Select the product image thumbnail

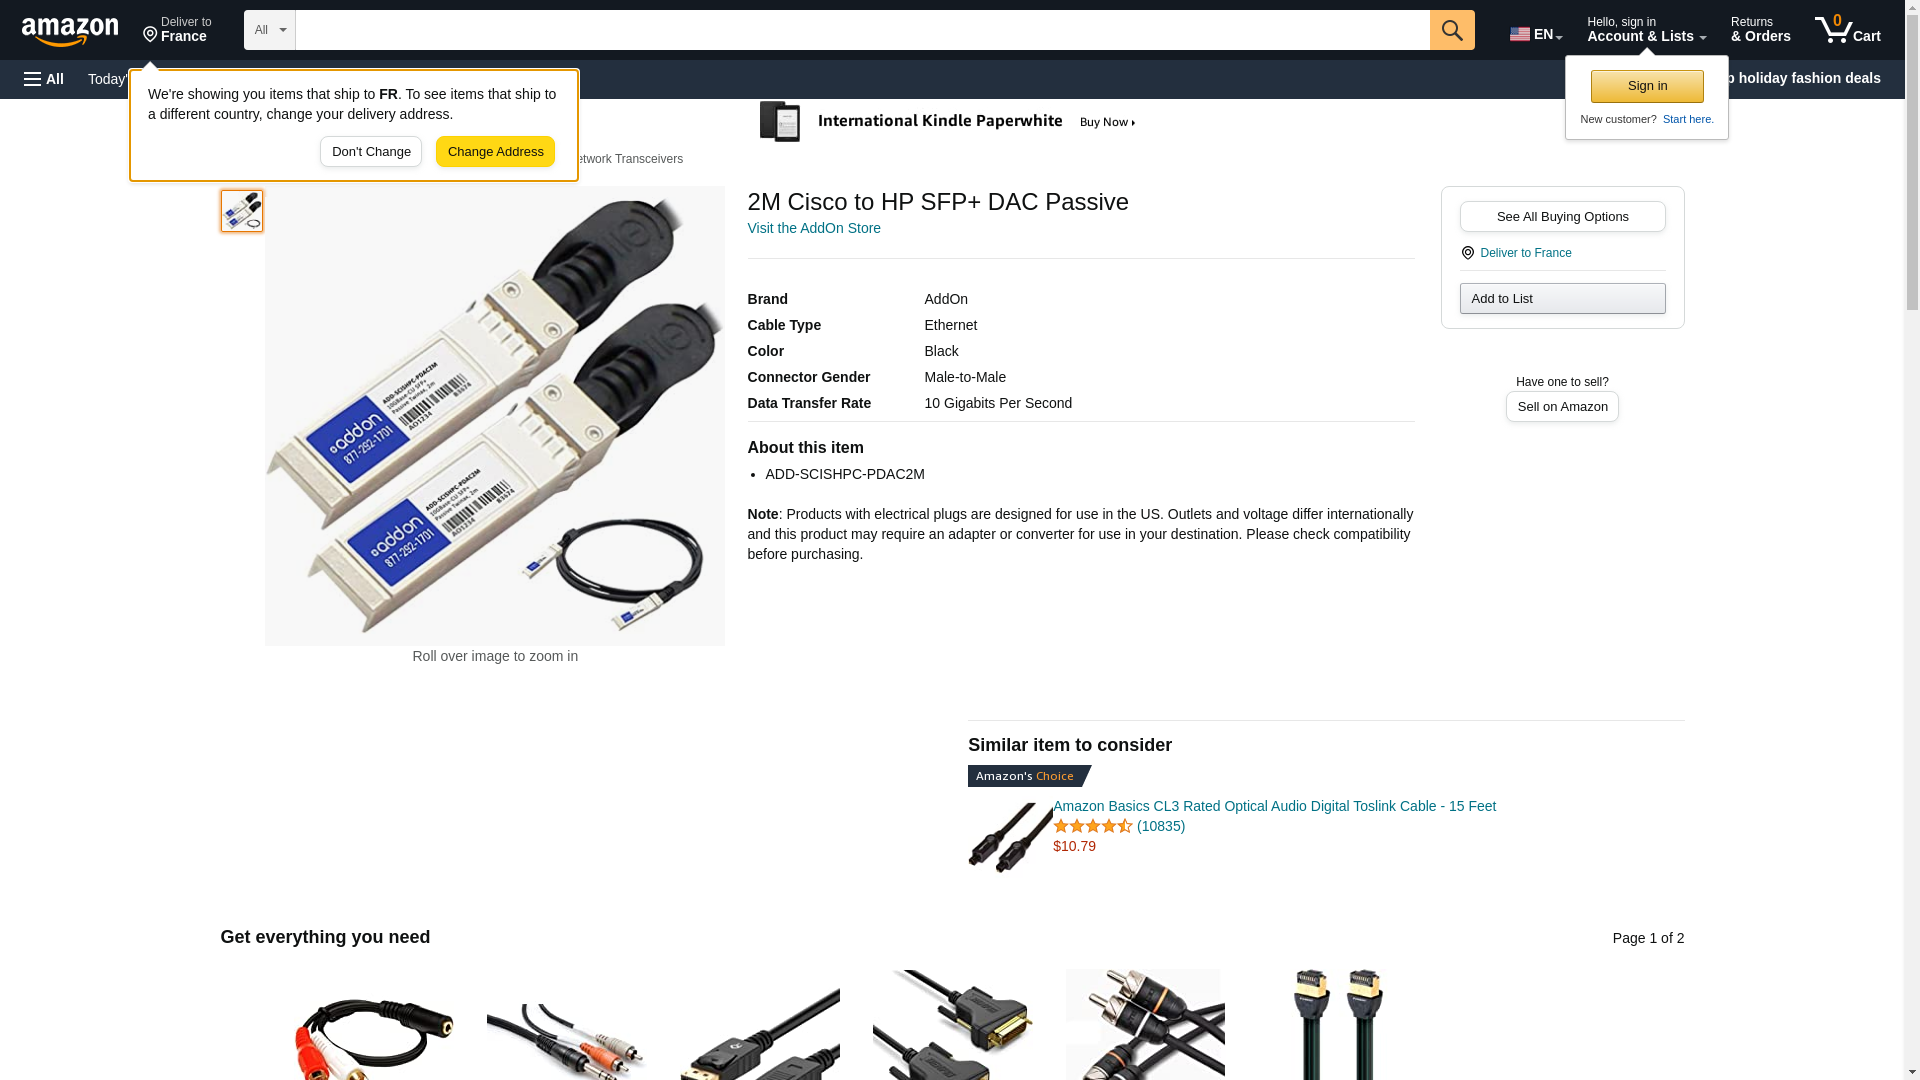coord(242,211)
